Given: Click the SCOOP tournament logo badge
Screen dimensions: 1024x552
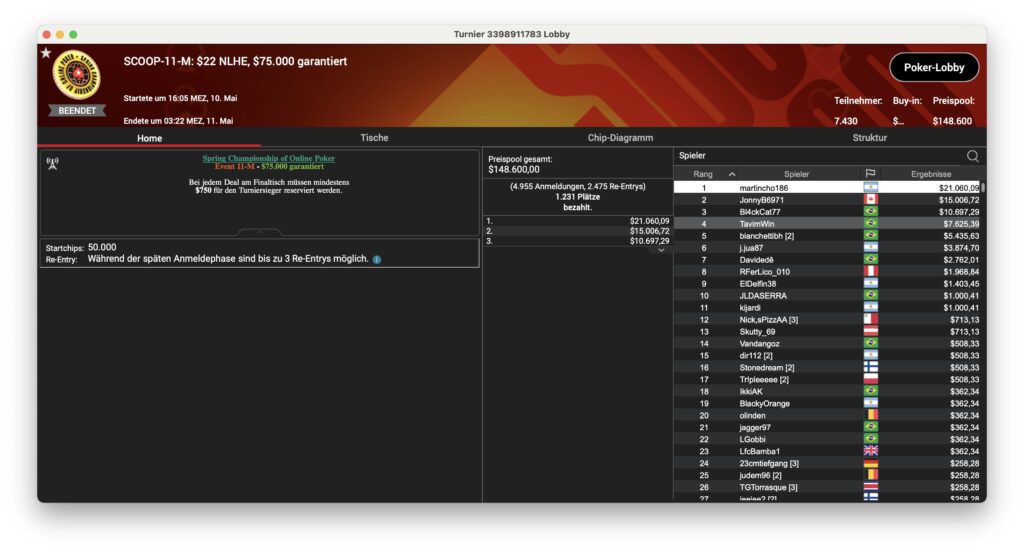Looking at the screenshot, I should coord(77,76).
